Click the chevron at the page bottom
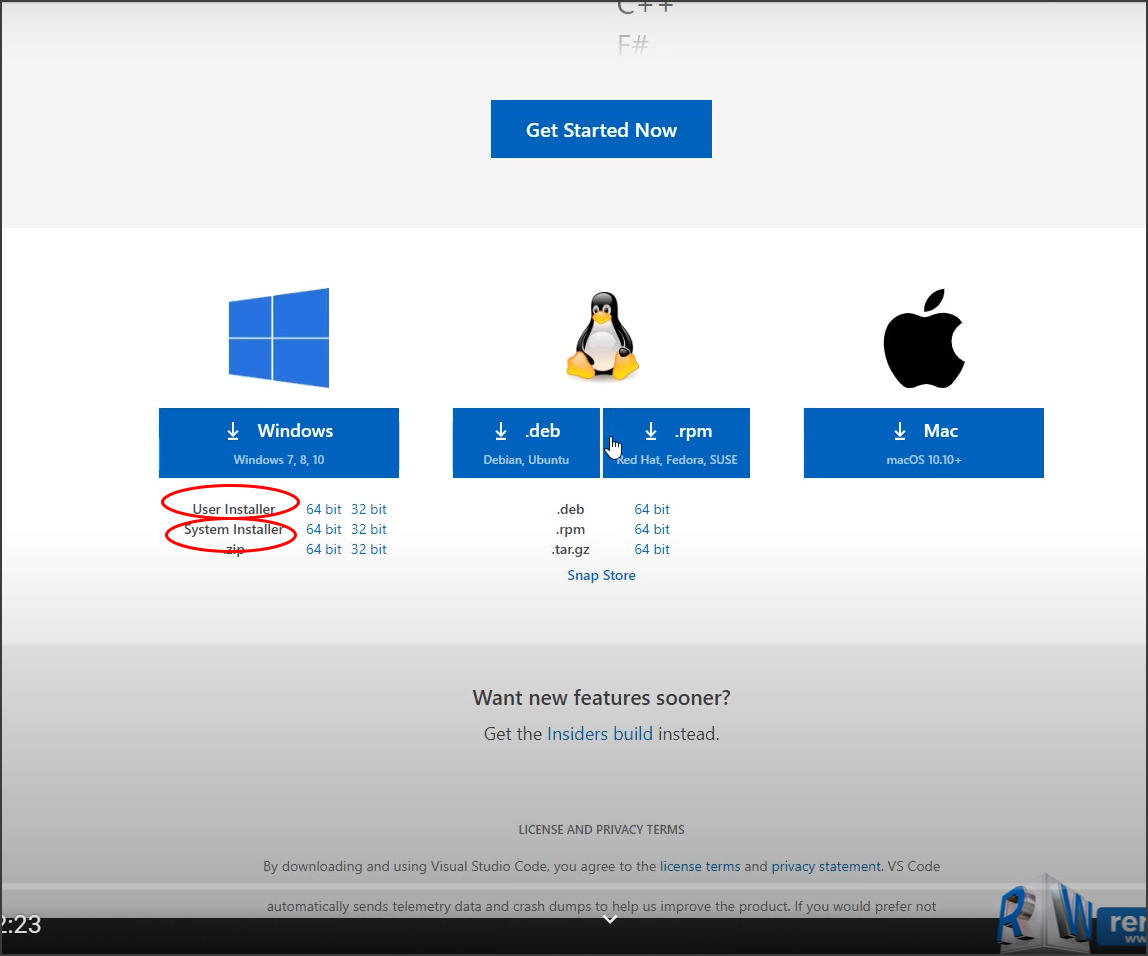 pos(609,919)
